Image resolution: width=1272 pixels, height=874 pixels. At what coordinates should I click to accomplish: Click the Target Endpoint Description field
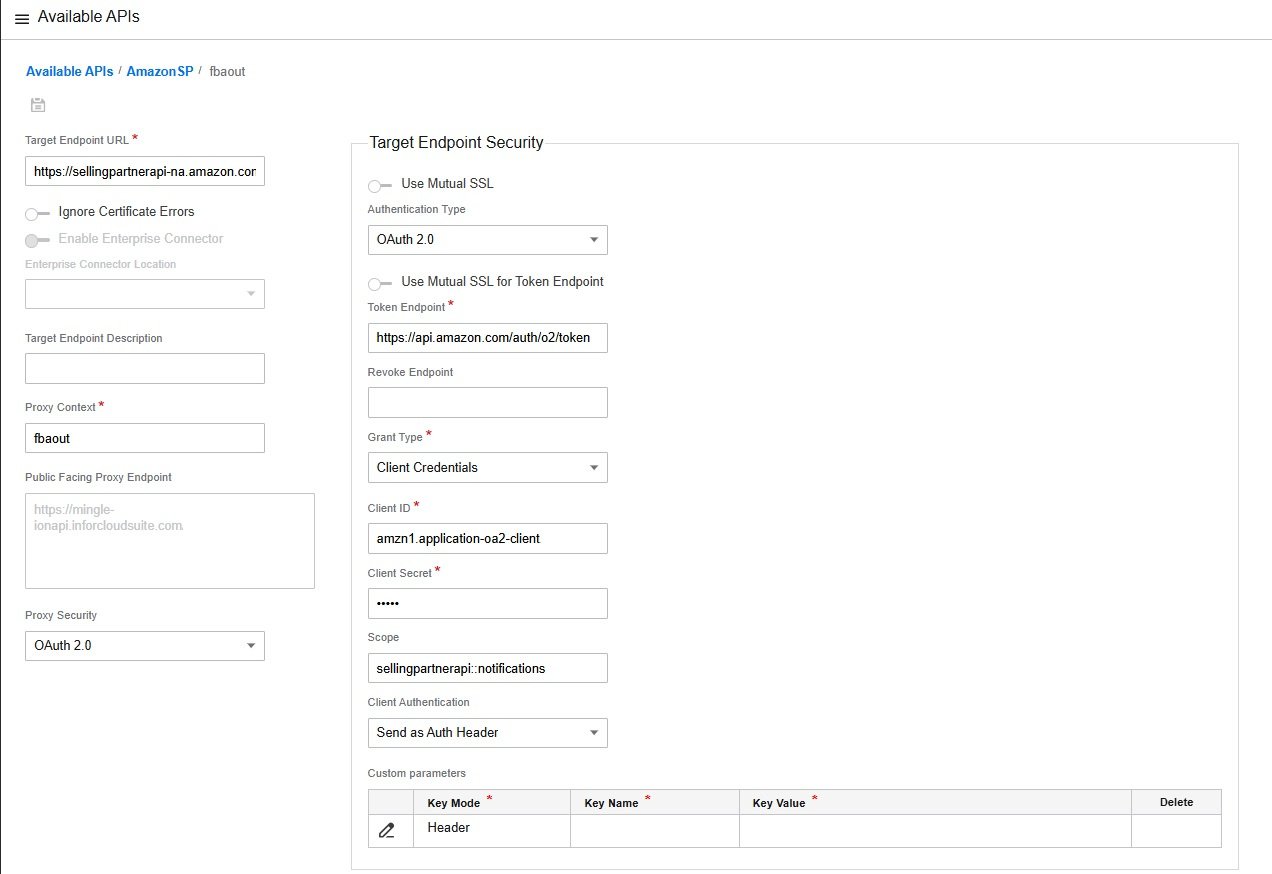(144, 368)
